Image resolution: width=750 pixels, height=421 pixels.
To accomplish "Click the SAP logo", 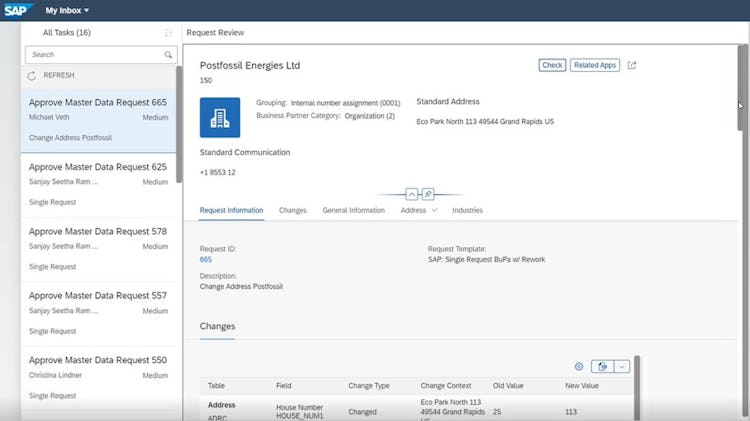I will [18, 10].
